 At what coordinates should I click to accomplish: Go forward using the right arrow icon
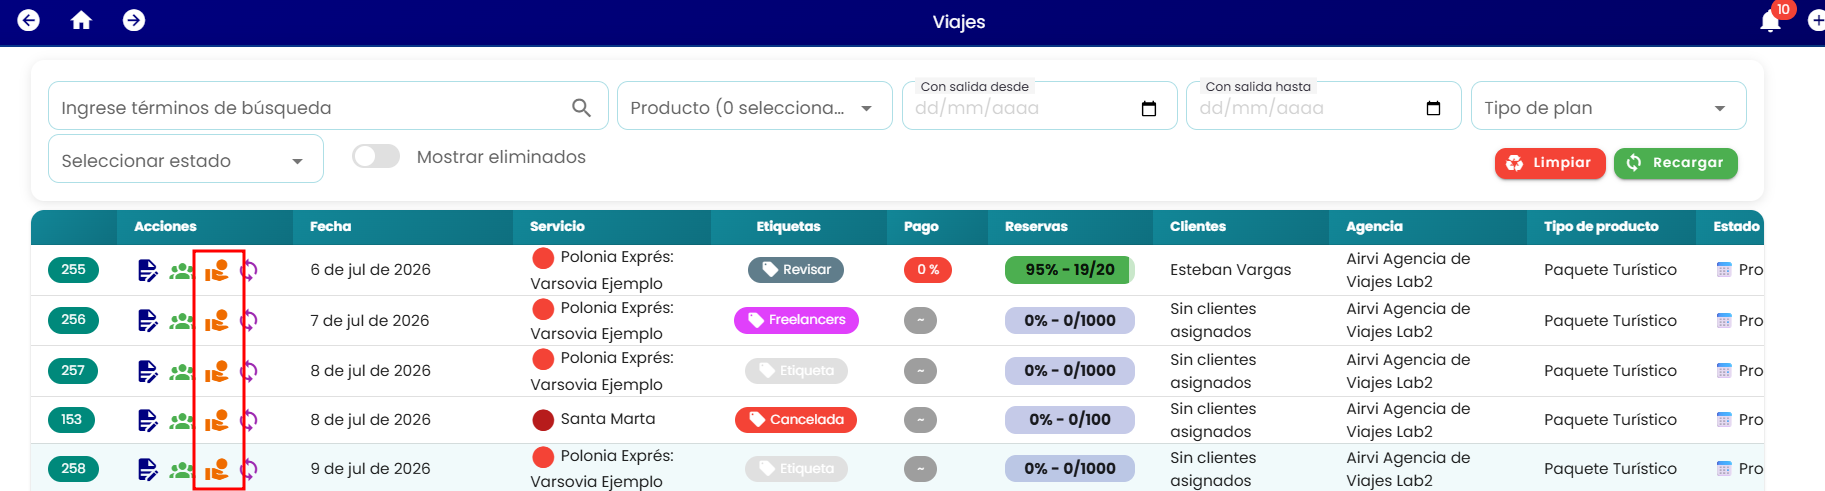(134, 20)
